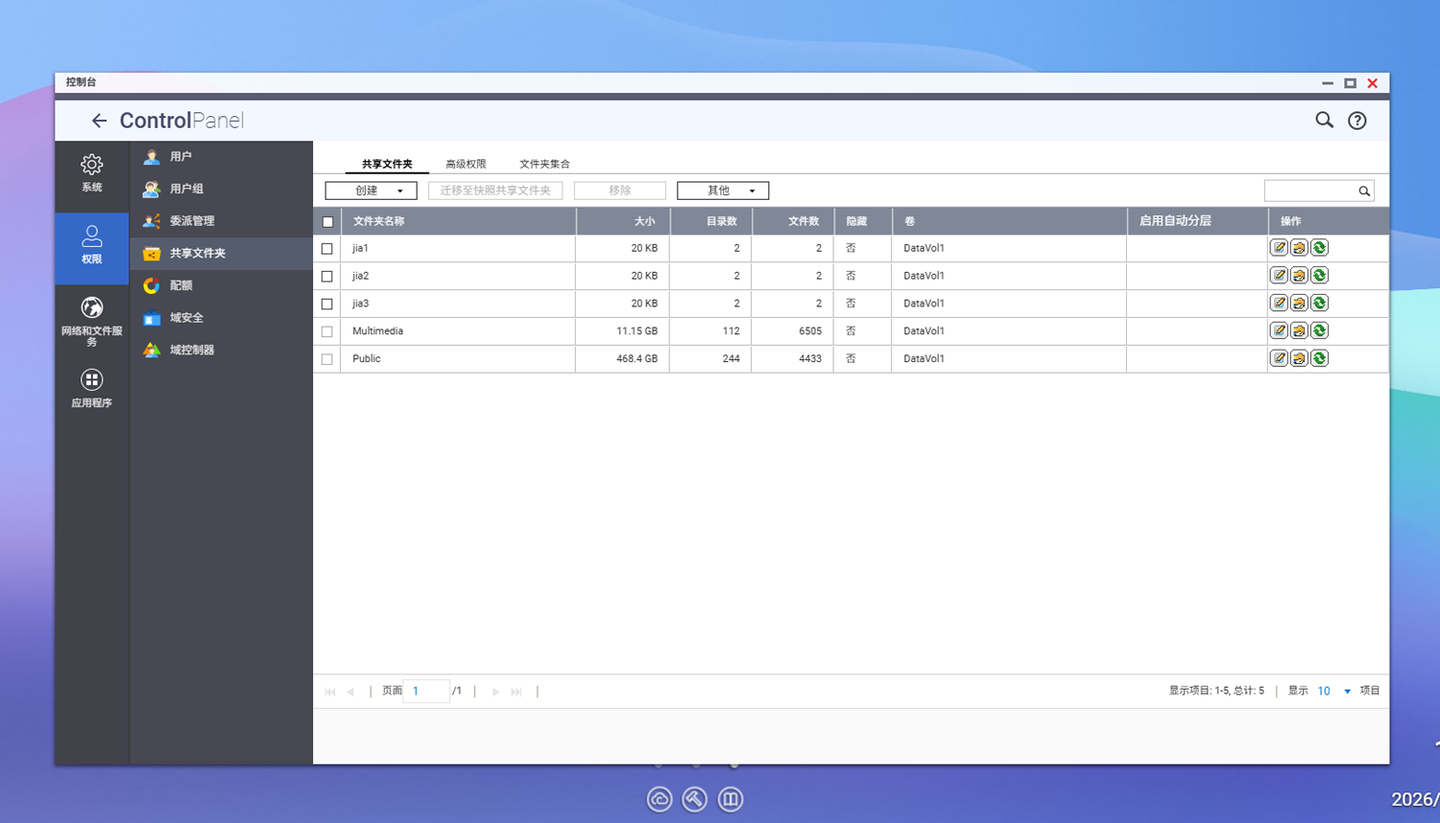The image size is (1440, 823).
Task: Sort by the 文件数 column header
Action: (x=792, y=221)
